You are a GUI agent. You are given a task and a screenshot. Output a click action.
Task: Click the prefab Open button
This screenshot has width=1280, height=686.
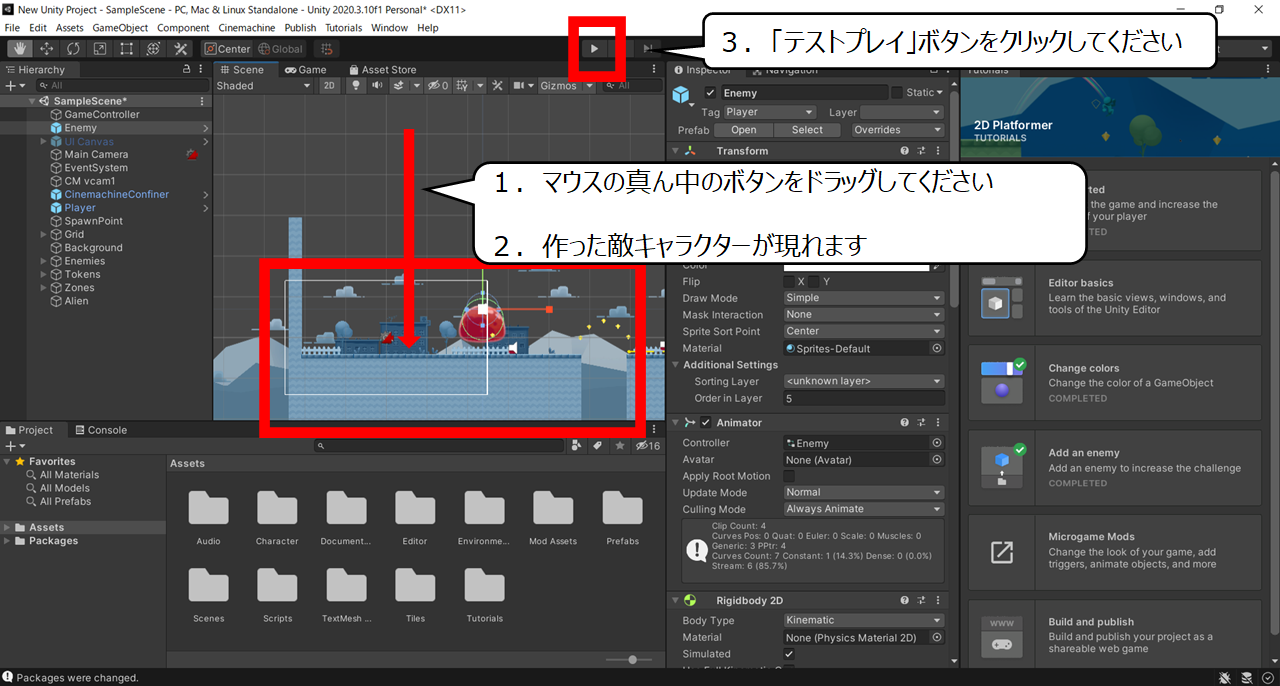(743, 130)
